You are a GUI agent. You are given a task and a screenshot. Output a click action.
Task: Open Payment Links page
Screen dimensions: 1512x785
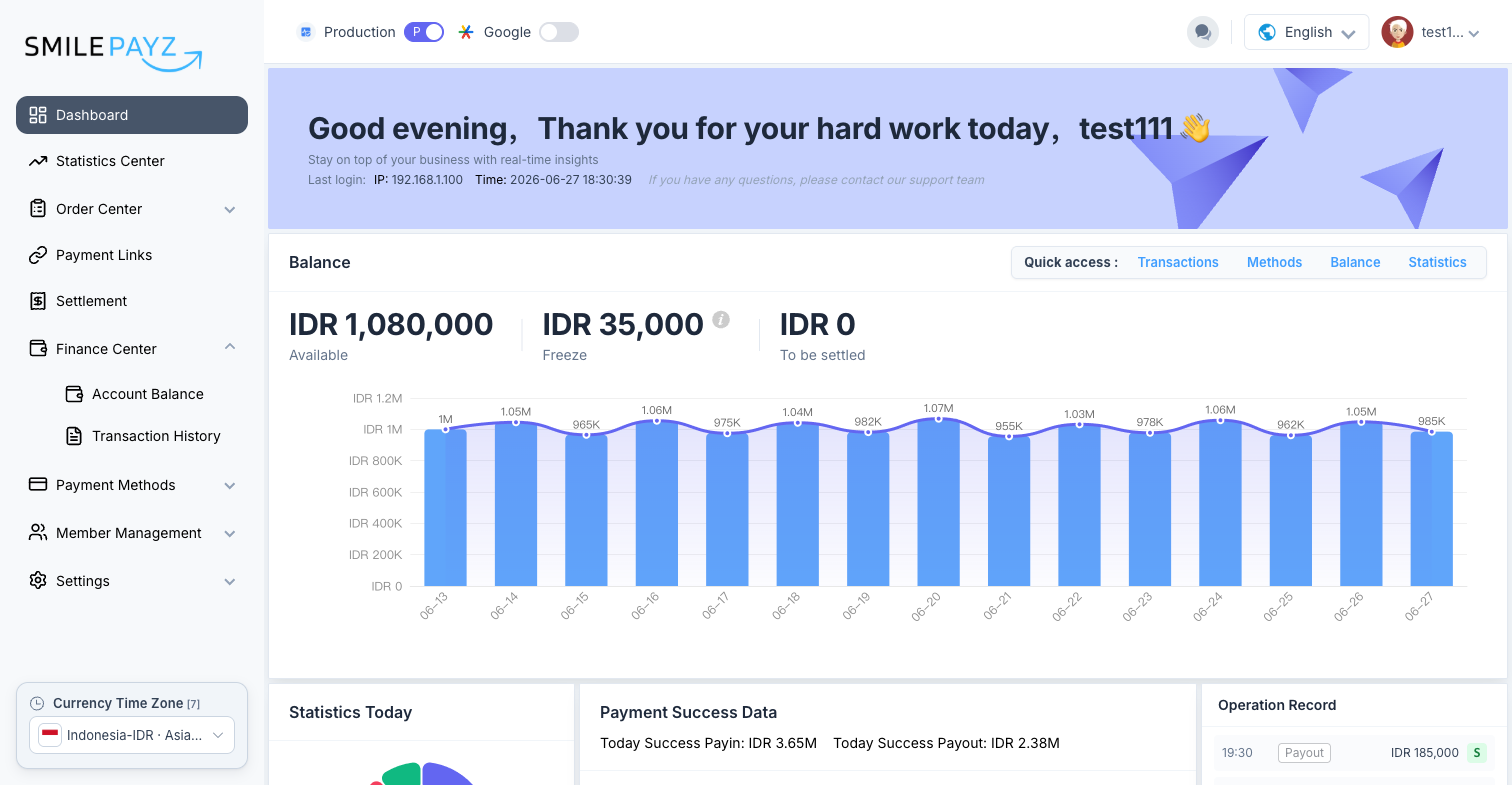132,255
